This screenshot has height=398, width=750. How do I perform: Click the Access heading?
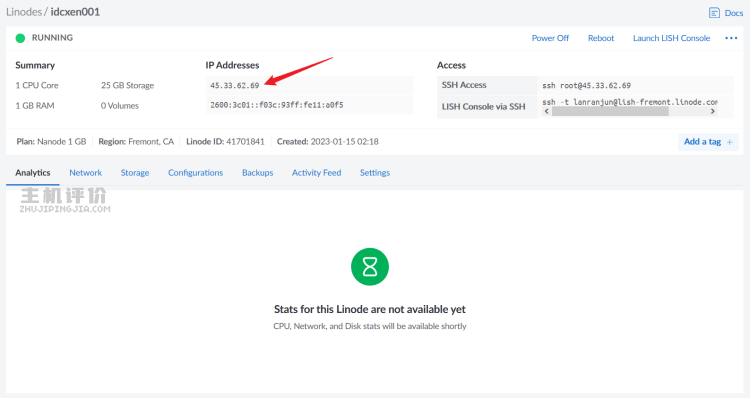(451, 65)
